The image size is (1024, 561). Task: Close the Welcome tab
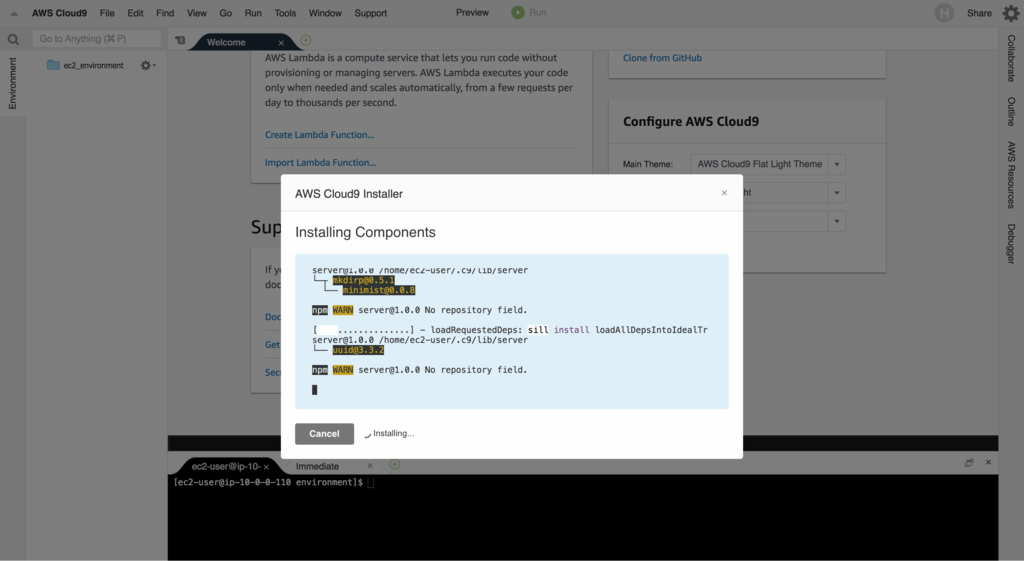pyautogui.click(x=281, y=42)
